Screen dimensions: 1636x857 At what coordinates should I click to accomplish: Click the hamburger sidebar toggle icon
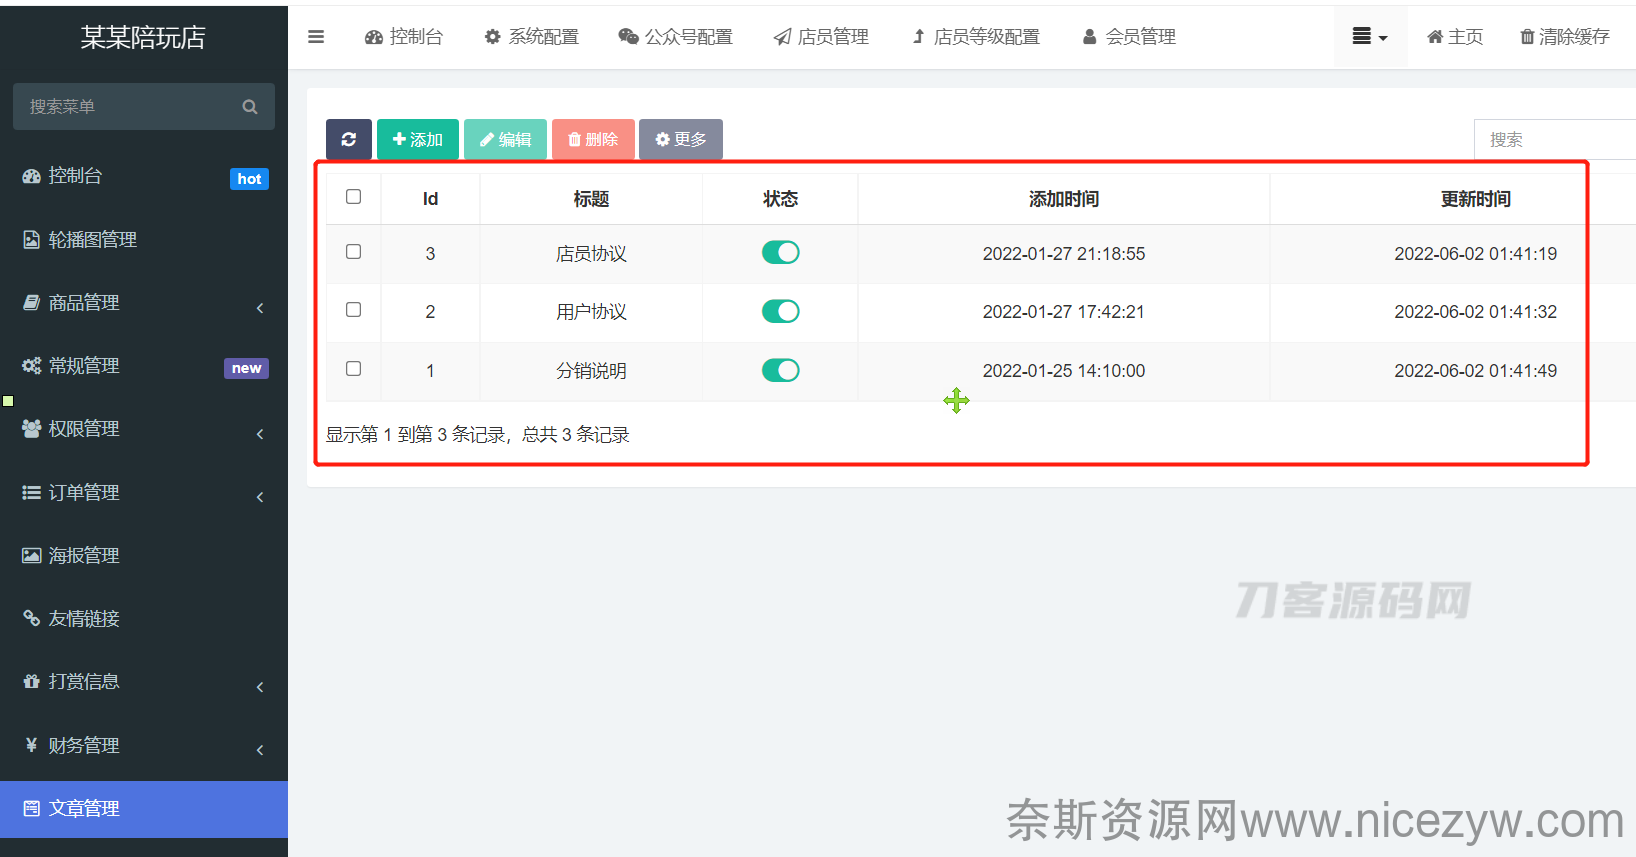(x=316, y=37)
